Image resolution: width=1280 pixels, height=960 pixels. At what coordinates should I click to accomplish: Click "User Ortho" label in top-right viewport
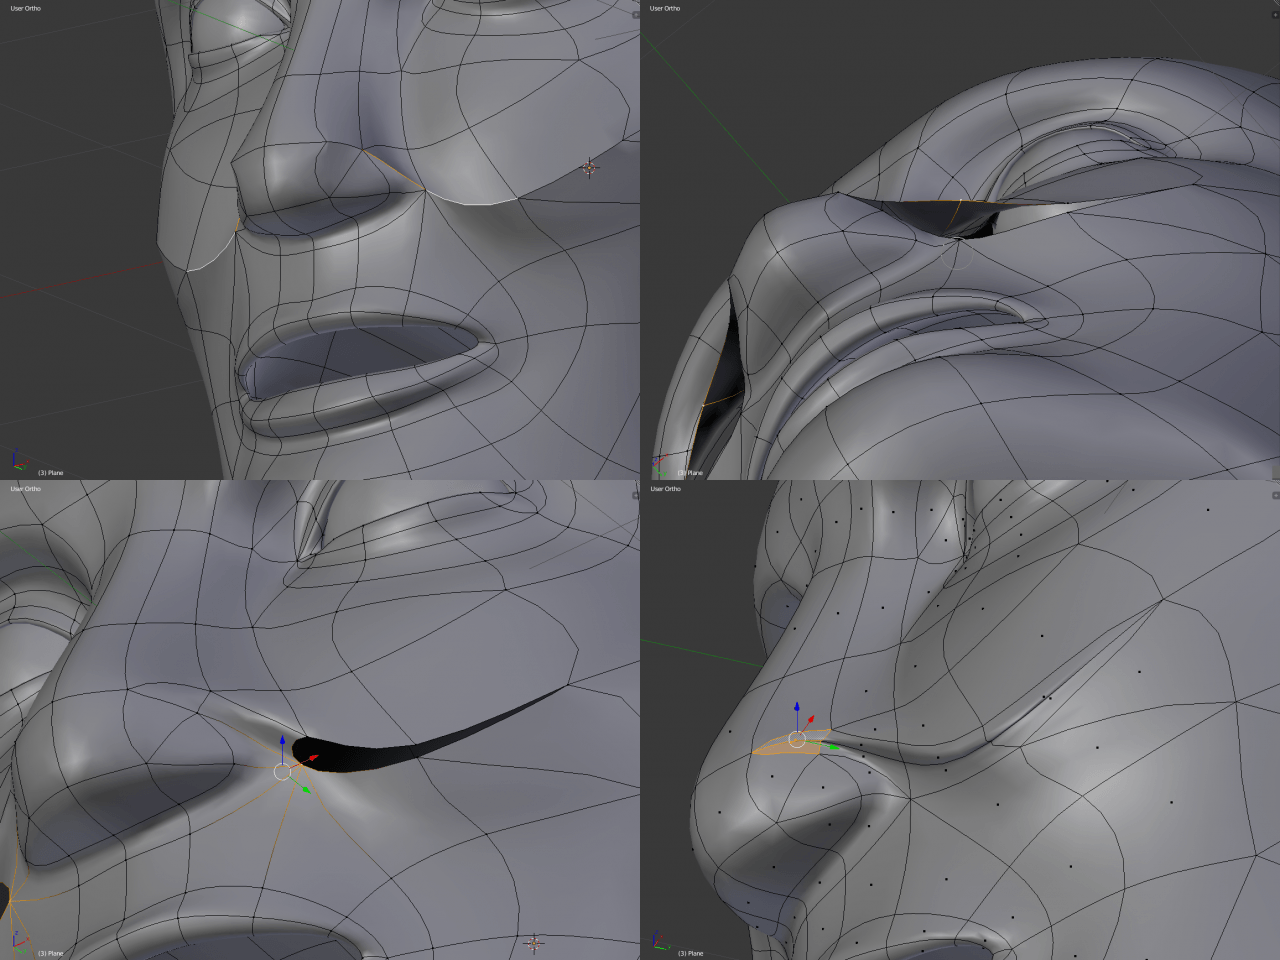point(665,8)
